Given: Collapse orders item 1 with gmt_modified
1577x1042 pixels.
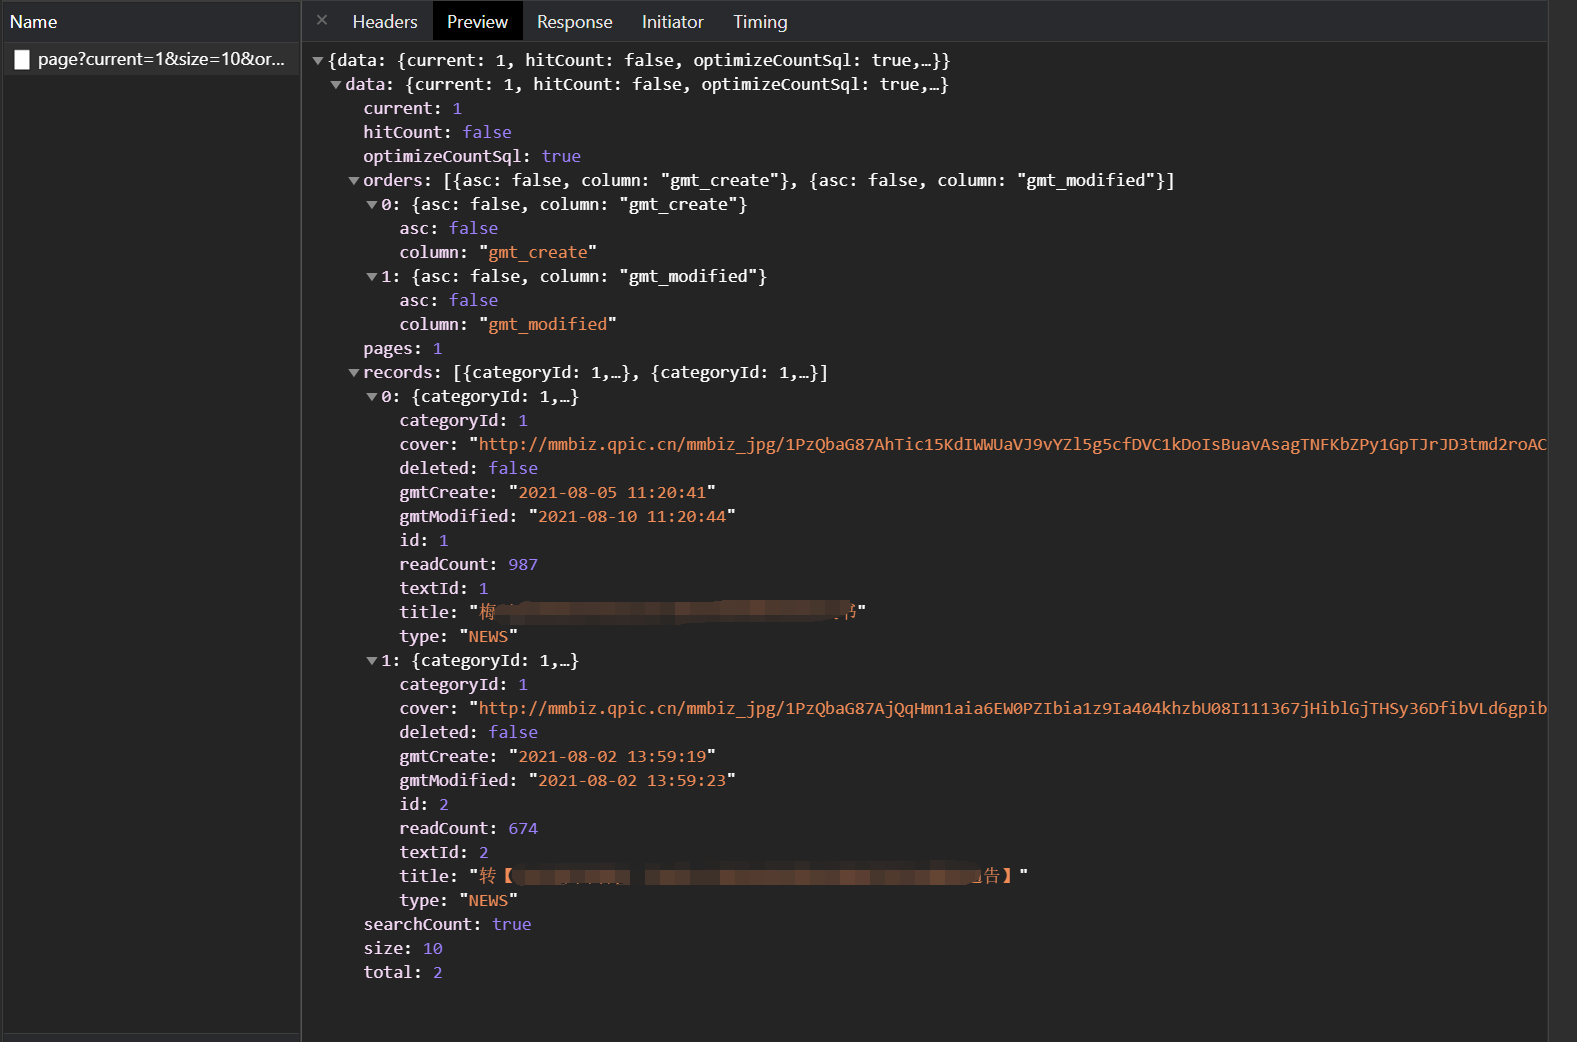Looking at the screenshot, I should [372, 277].
